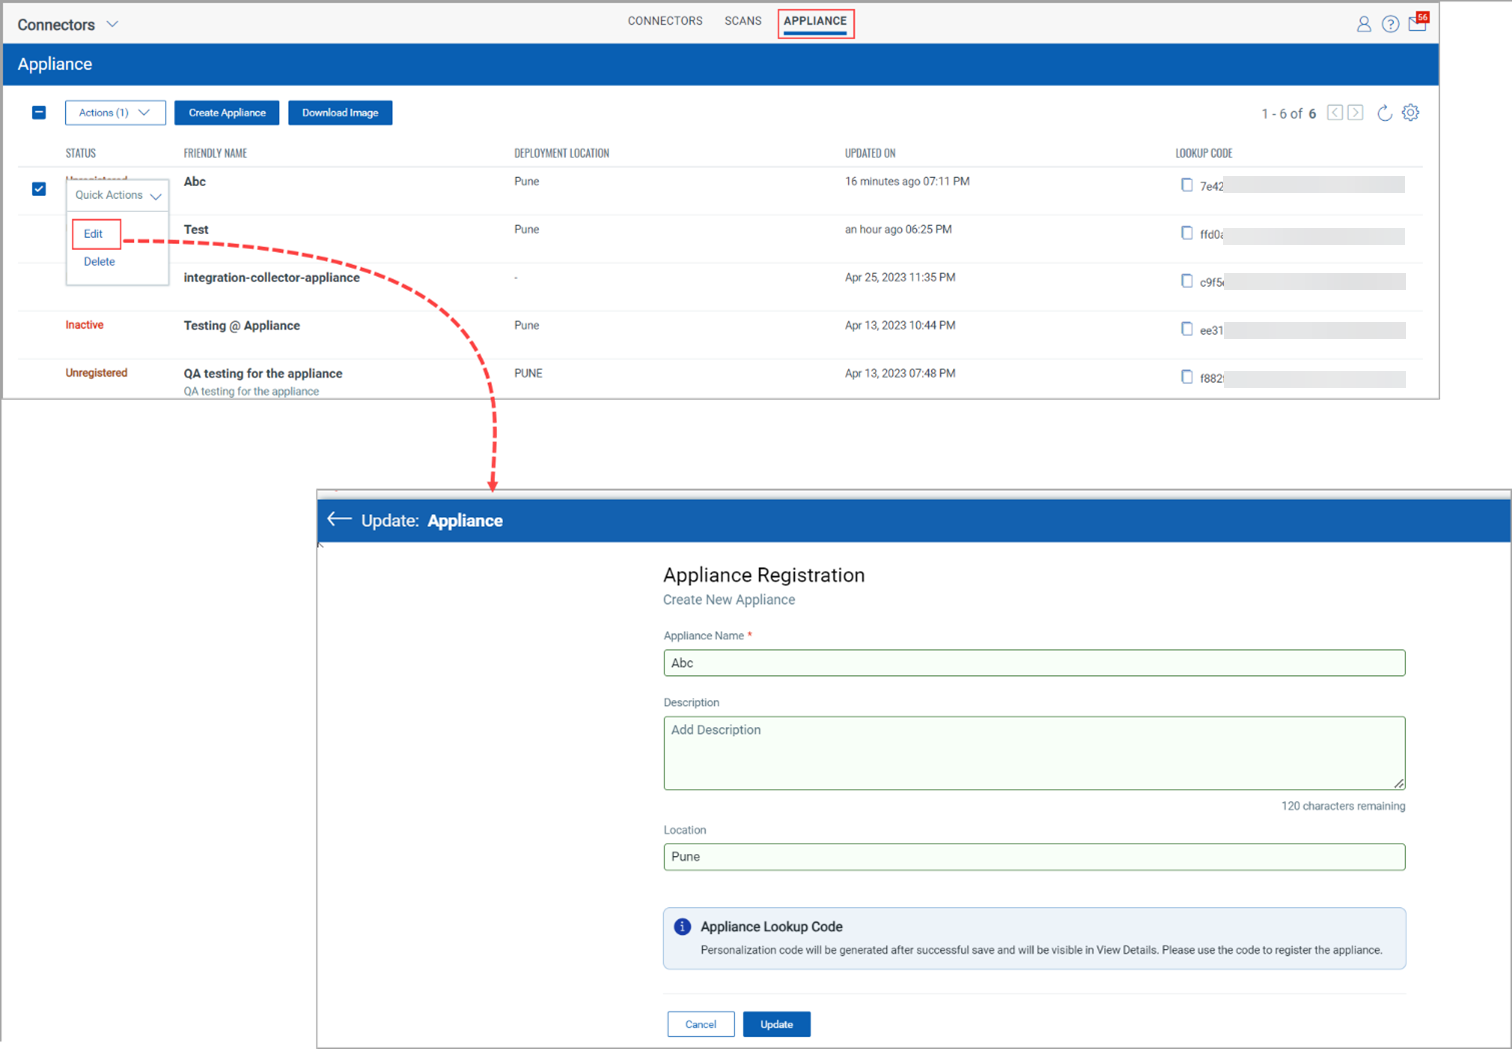Click back arrow on Update Appliance

coord(339,519)
